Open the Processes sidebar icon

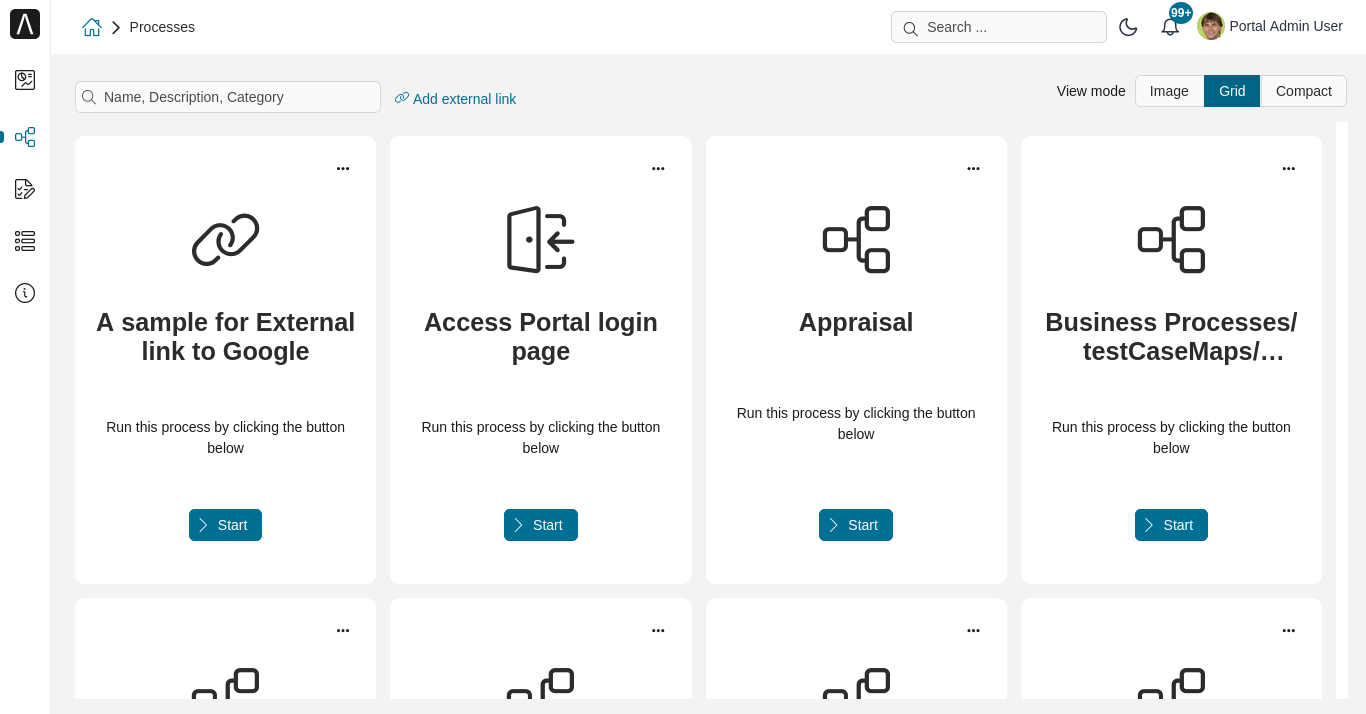25,137
